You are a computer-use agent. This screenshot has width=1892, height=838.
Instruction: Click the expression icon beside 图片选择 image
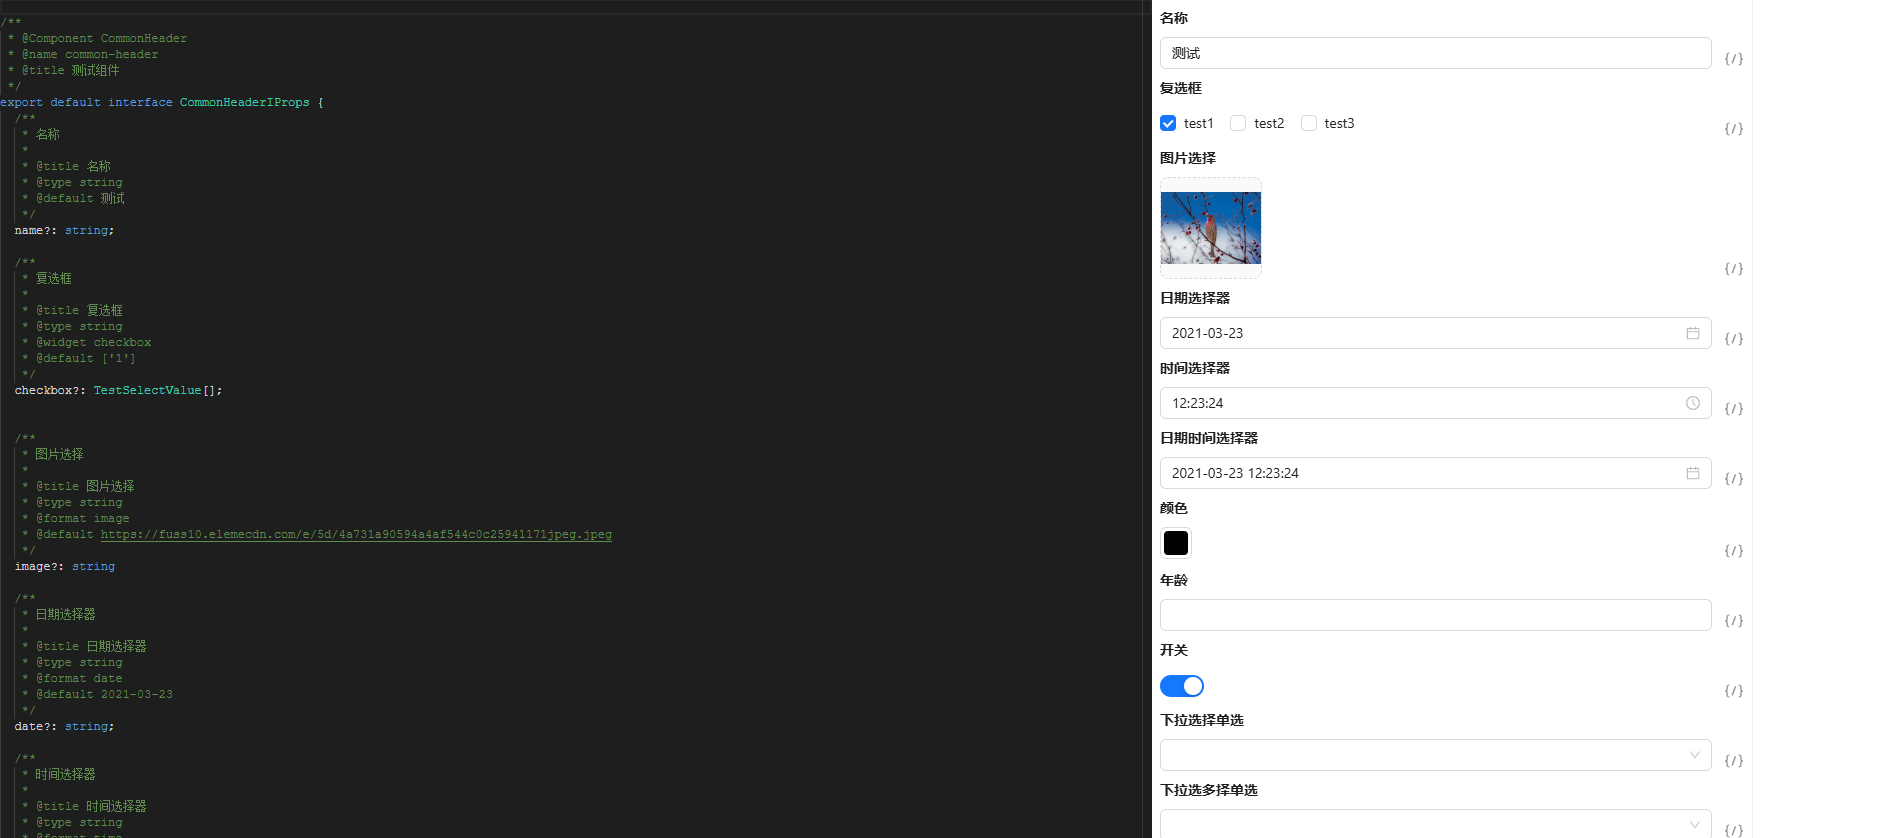(1733, 269)
